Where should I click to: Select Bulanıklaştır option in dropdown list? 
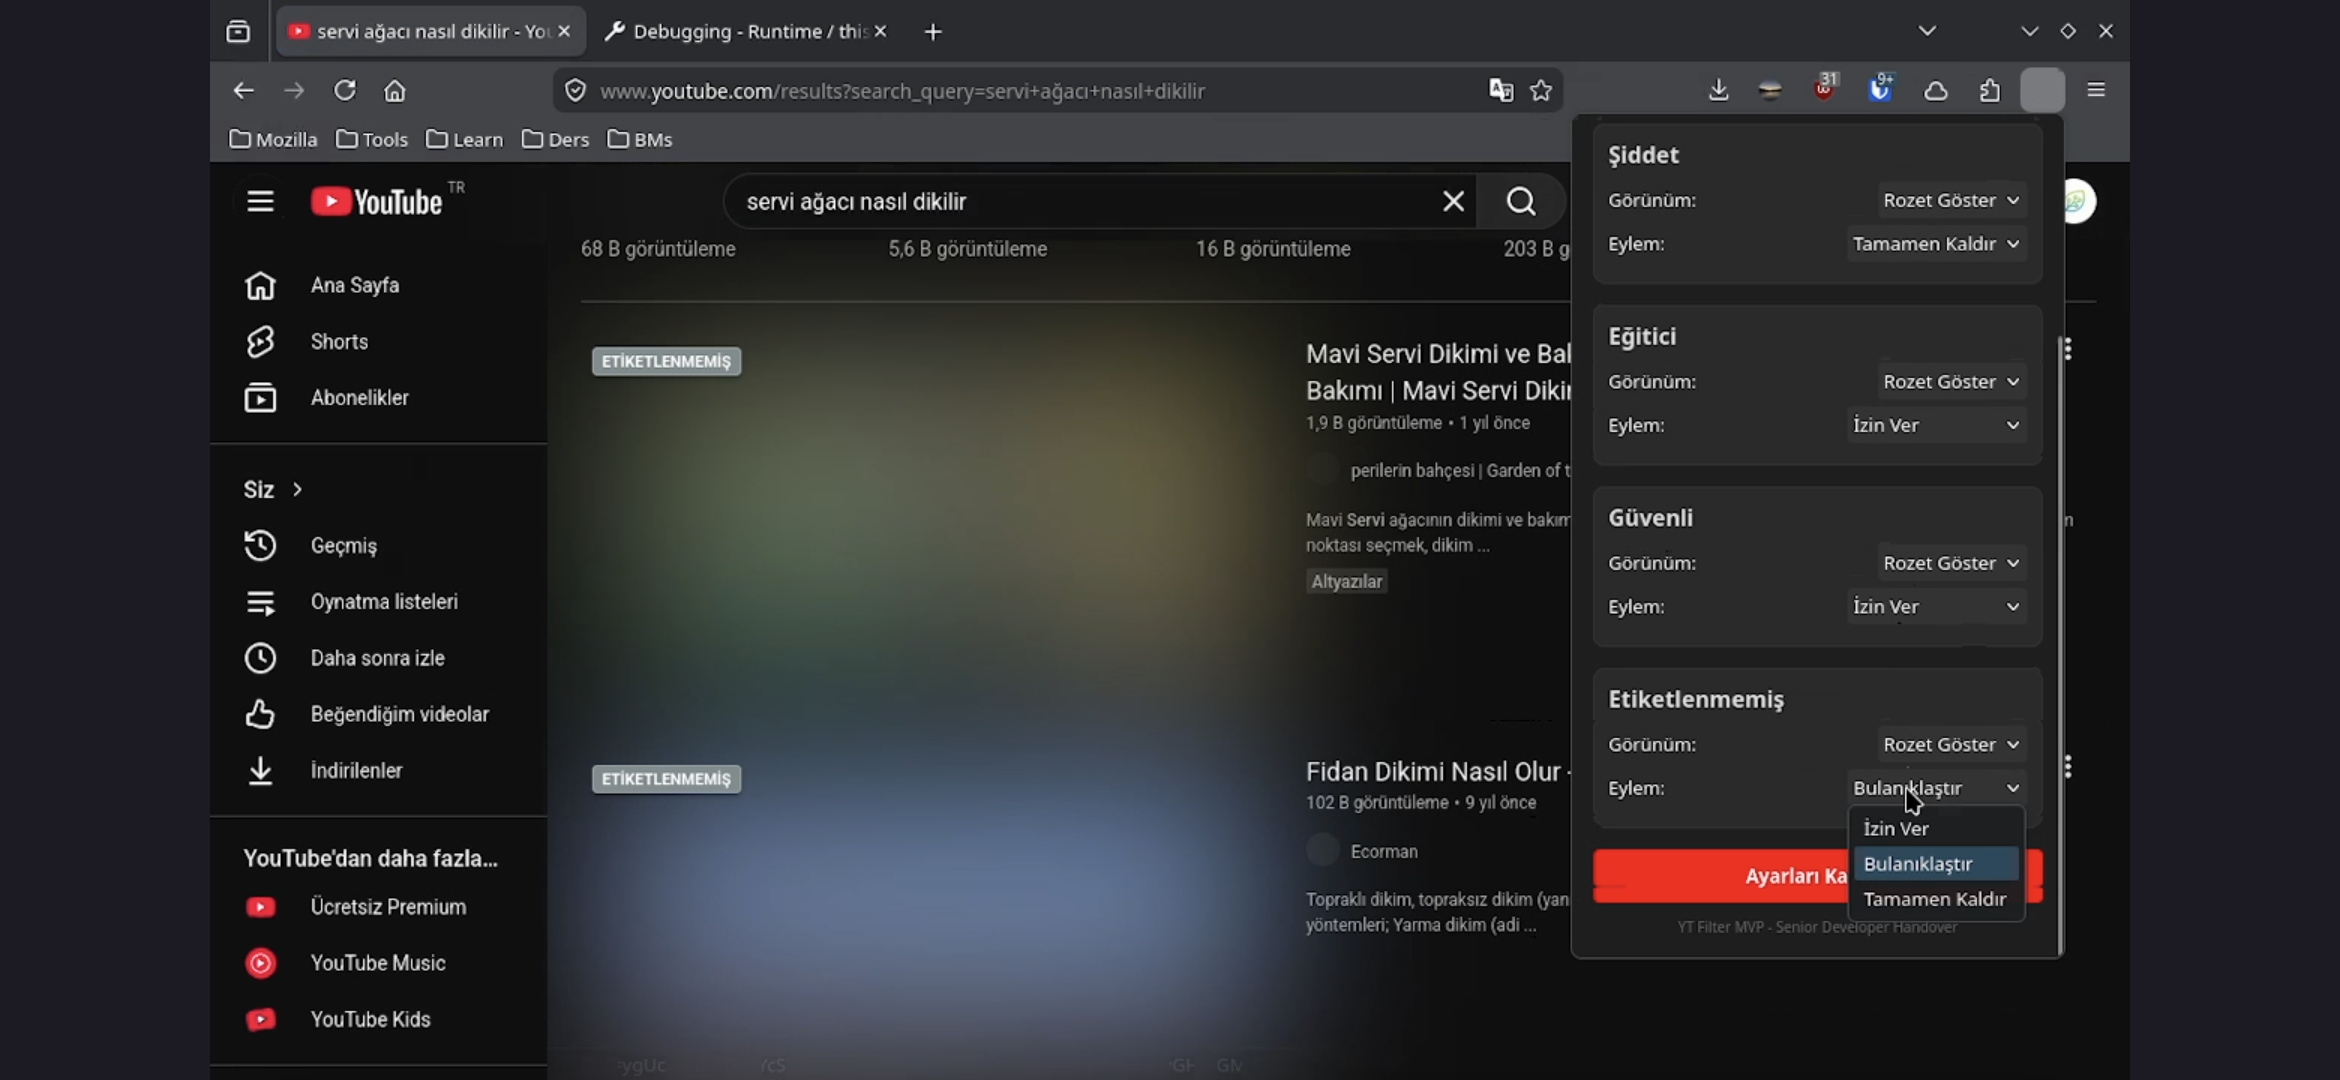[x=1937, y=863]
